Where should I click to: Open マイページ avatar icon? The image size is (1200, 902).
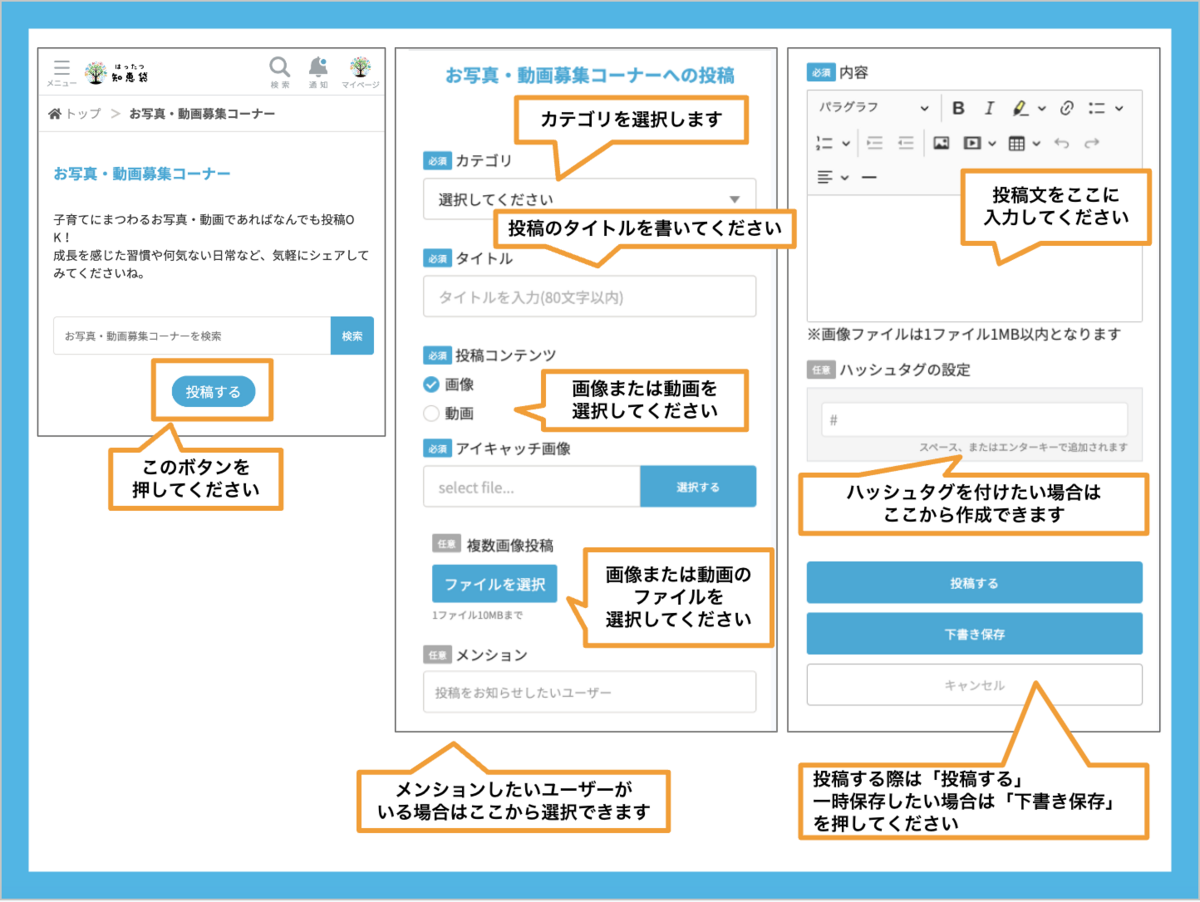point(360,69)
